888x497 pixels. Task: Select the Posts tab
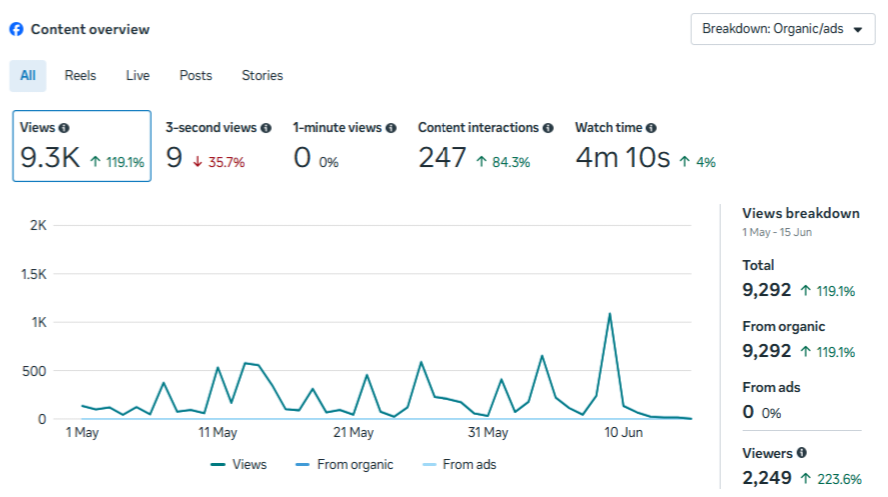coord(195,75)
